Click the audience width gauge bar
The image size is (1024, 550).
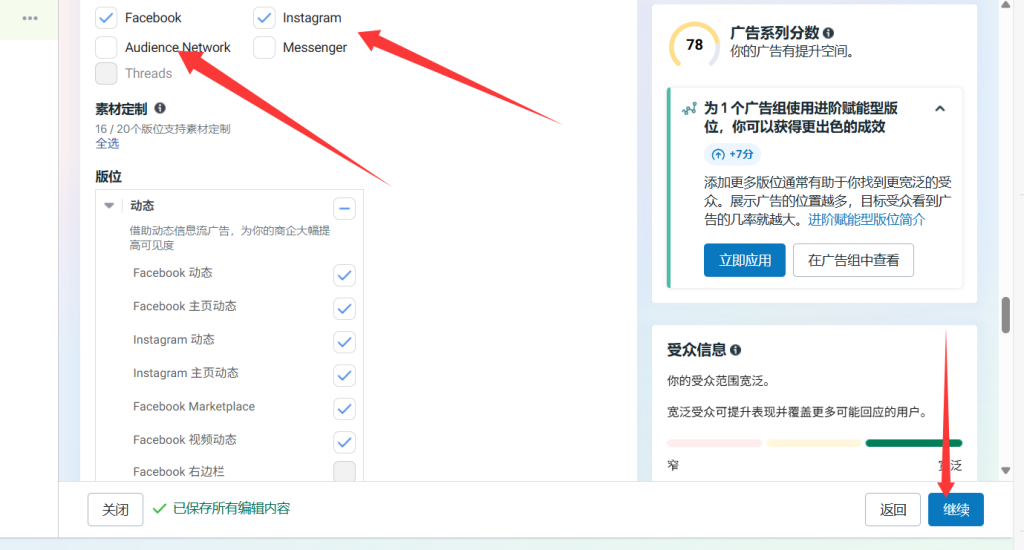click(814, 443)
